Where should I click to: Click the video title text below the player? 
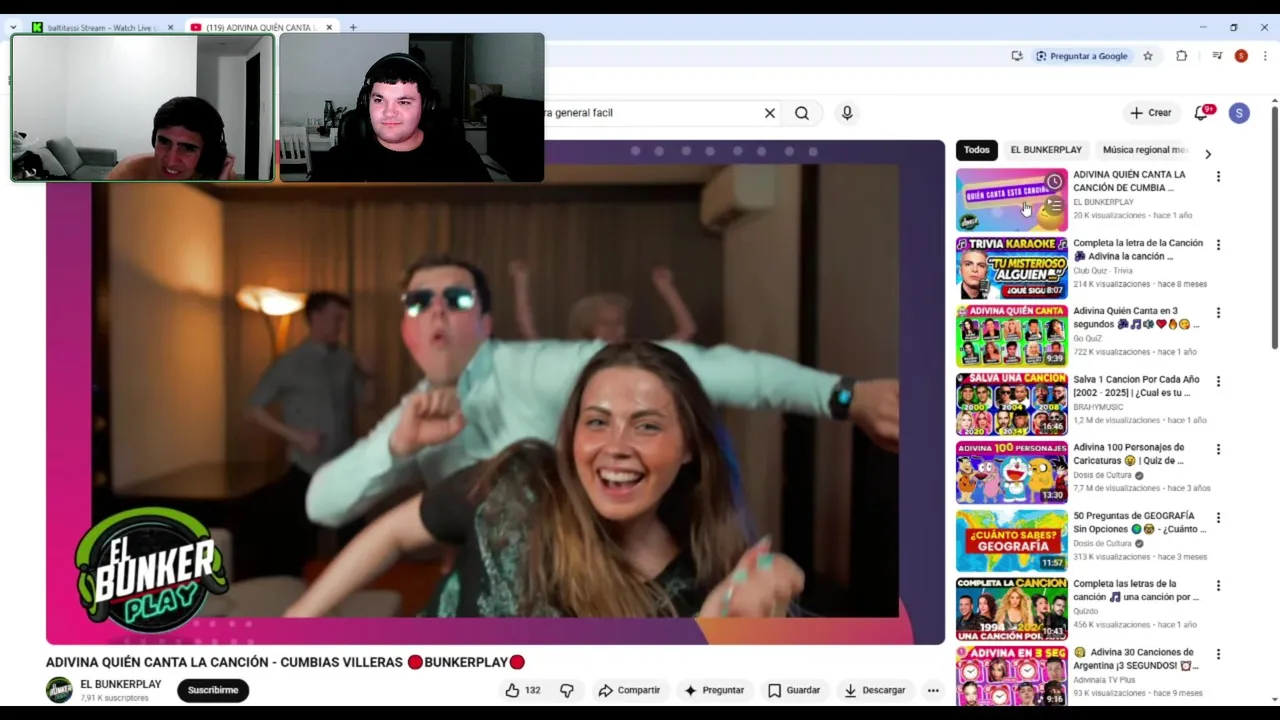point(285,662)
